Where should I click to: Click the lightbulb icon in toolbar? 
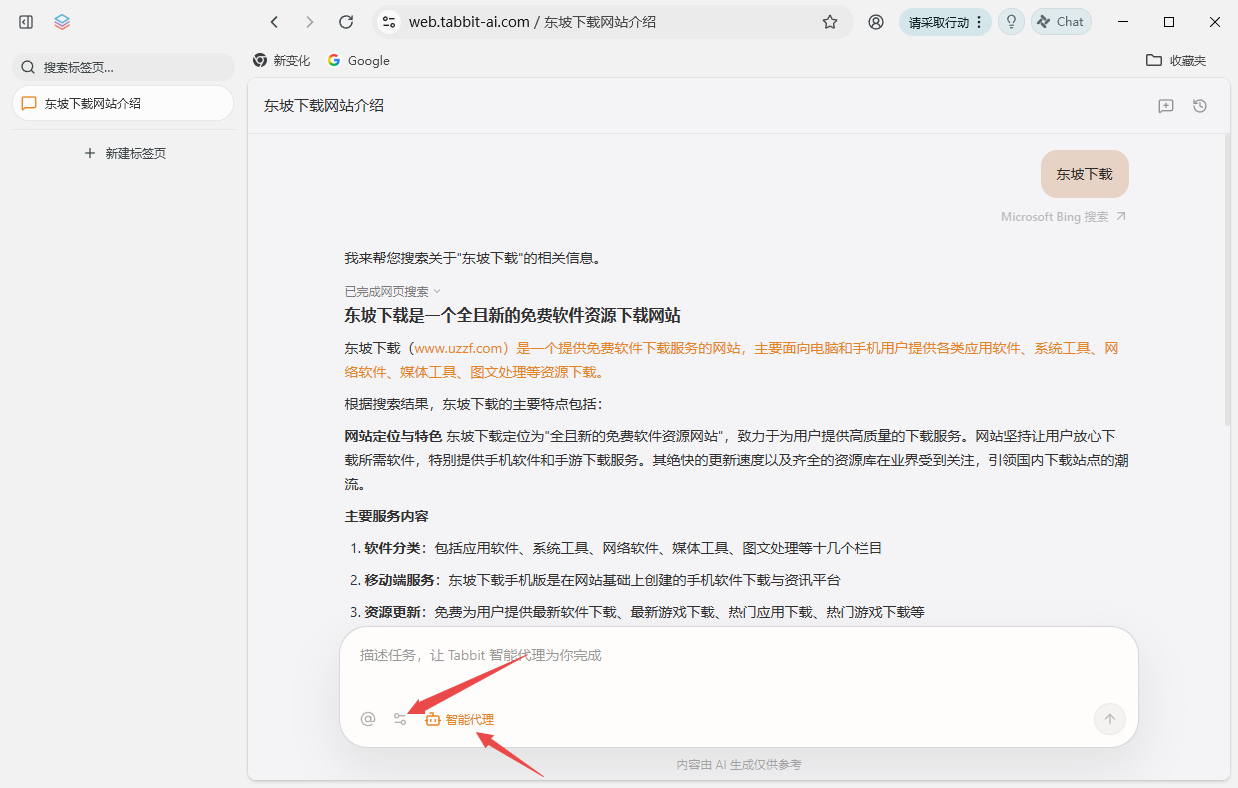[1011, 22]
